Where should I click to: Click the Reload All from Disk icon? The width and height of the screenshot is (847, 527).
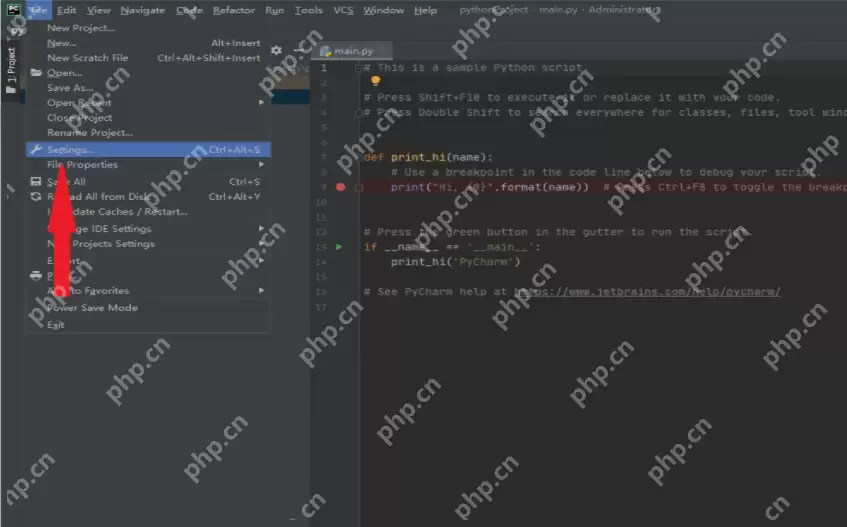(36, 197)
